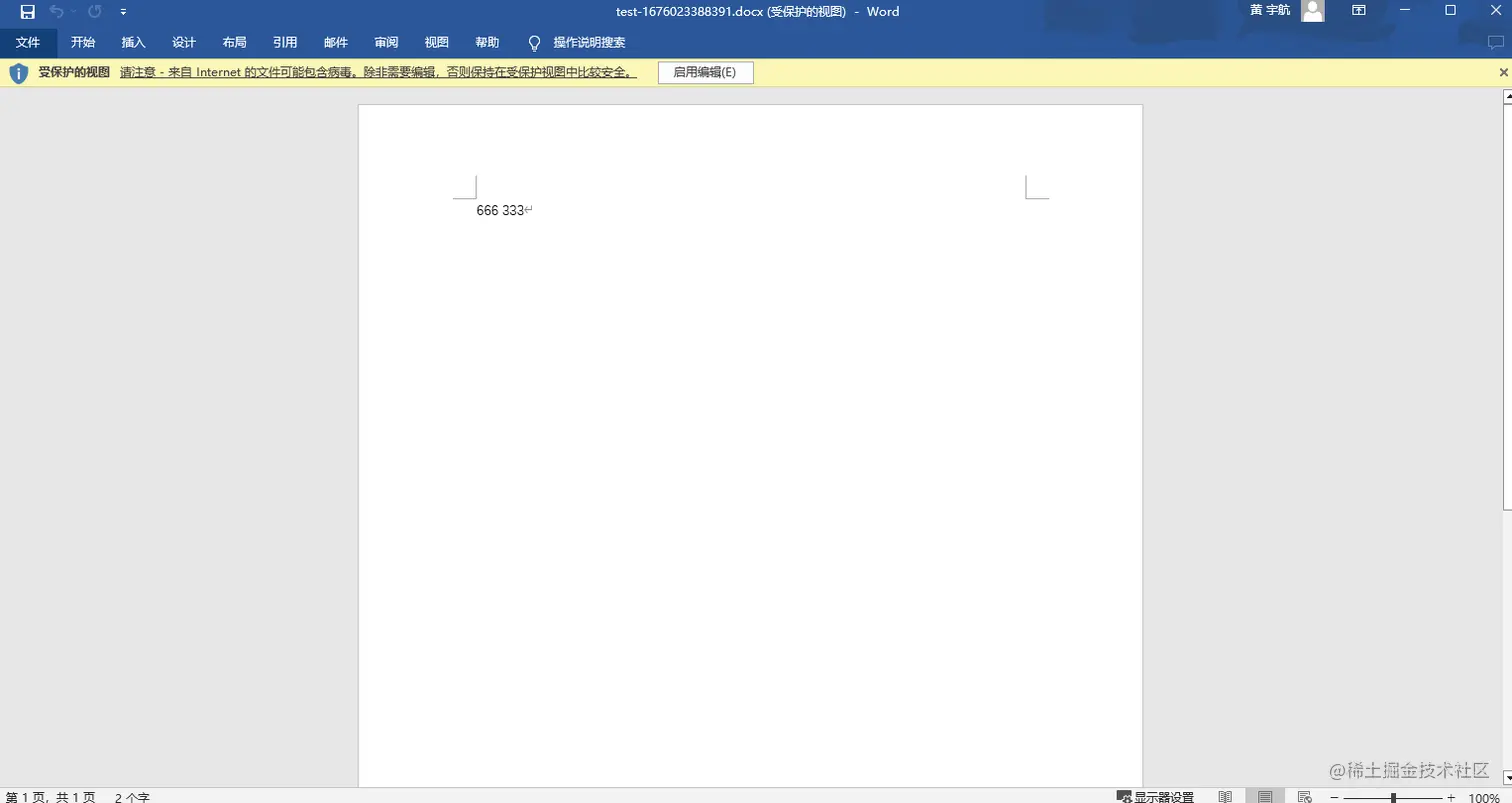Select Print Layout view icon
This screenshot has height=803, width=1512.
click(x=1265, y=797)
